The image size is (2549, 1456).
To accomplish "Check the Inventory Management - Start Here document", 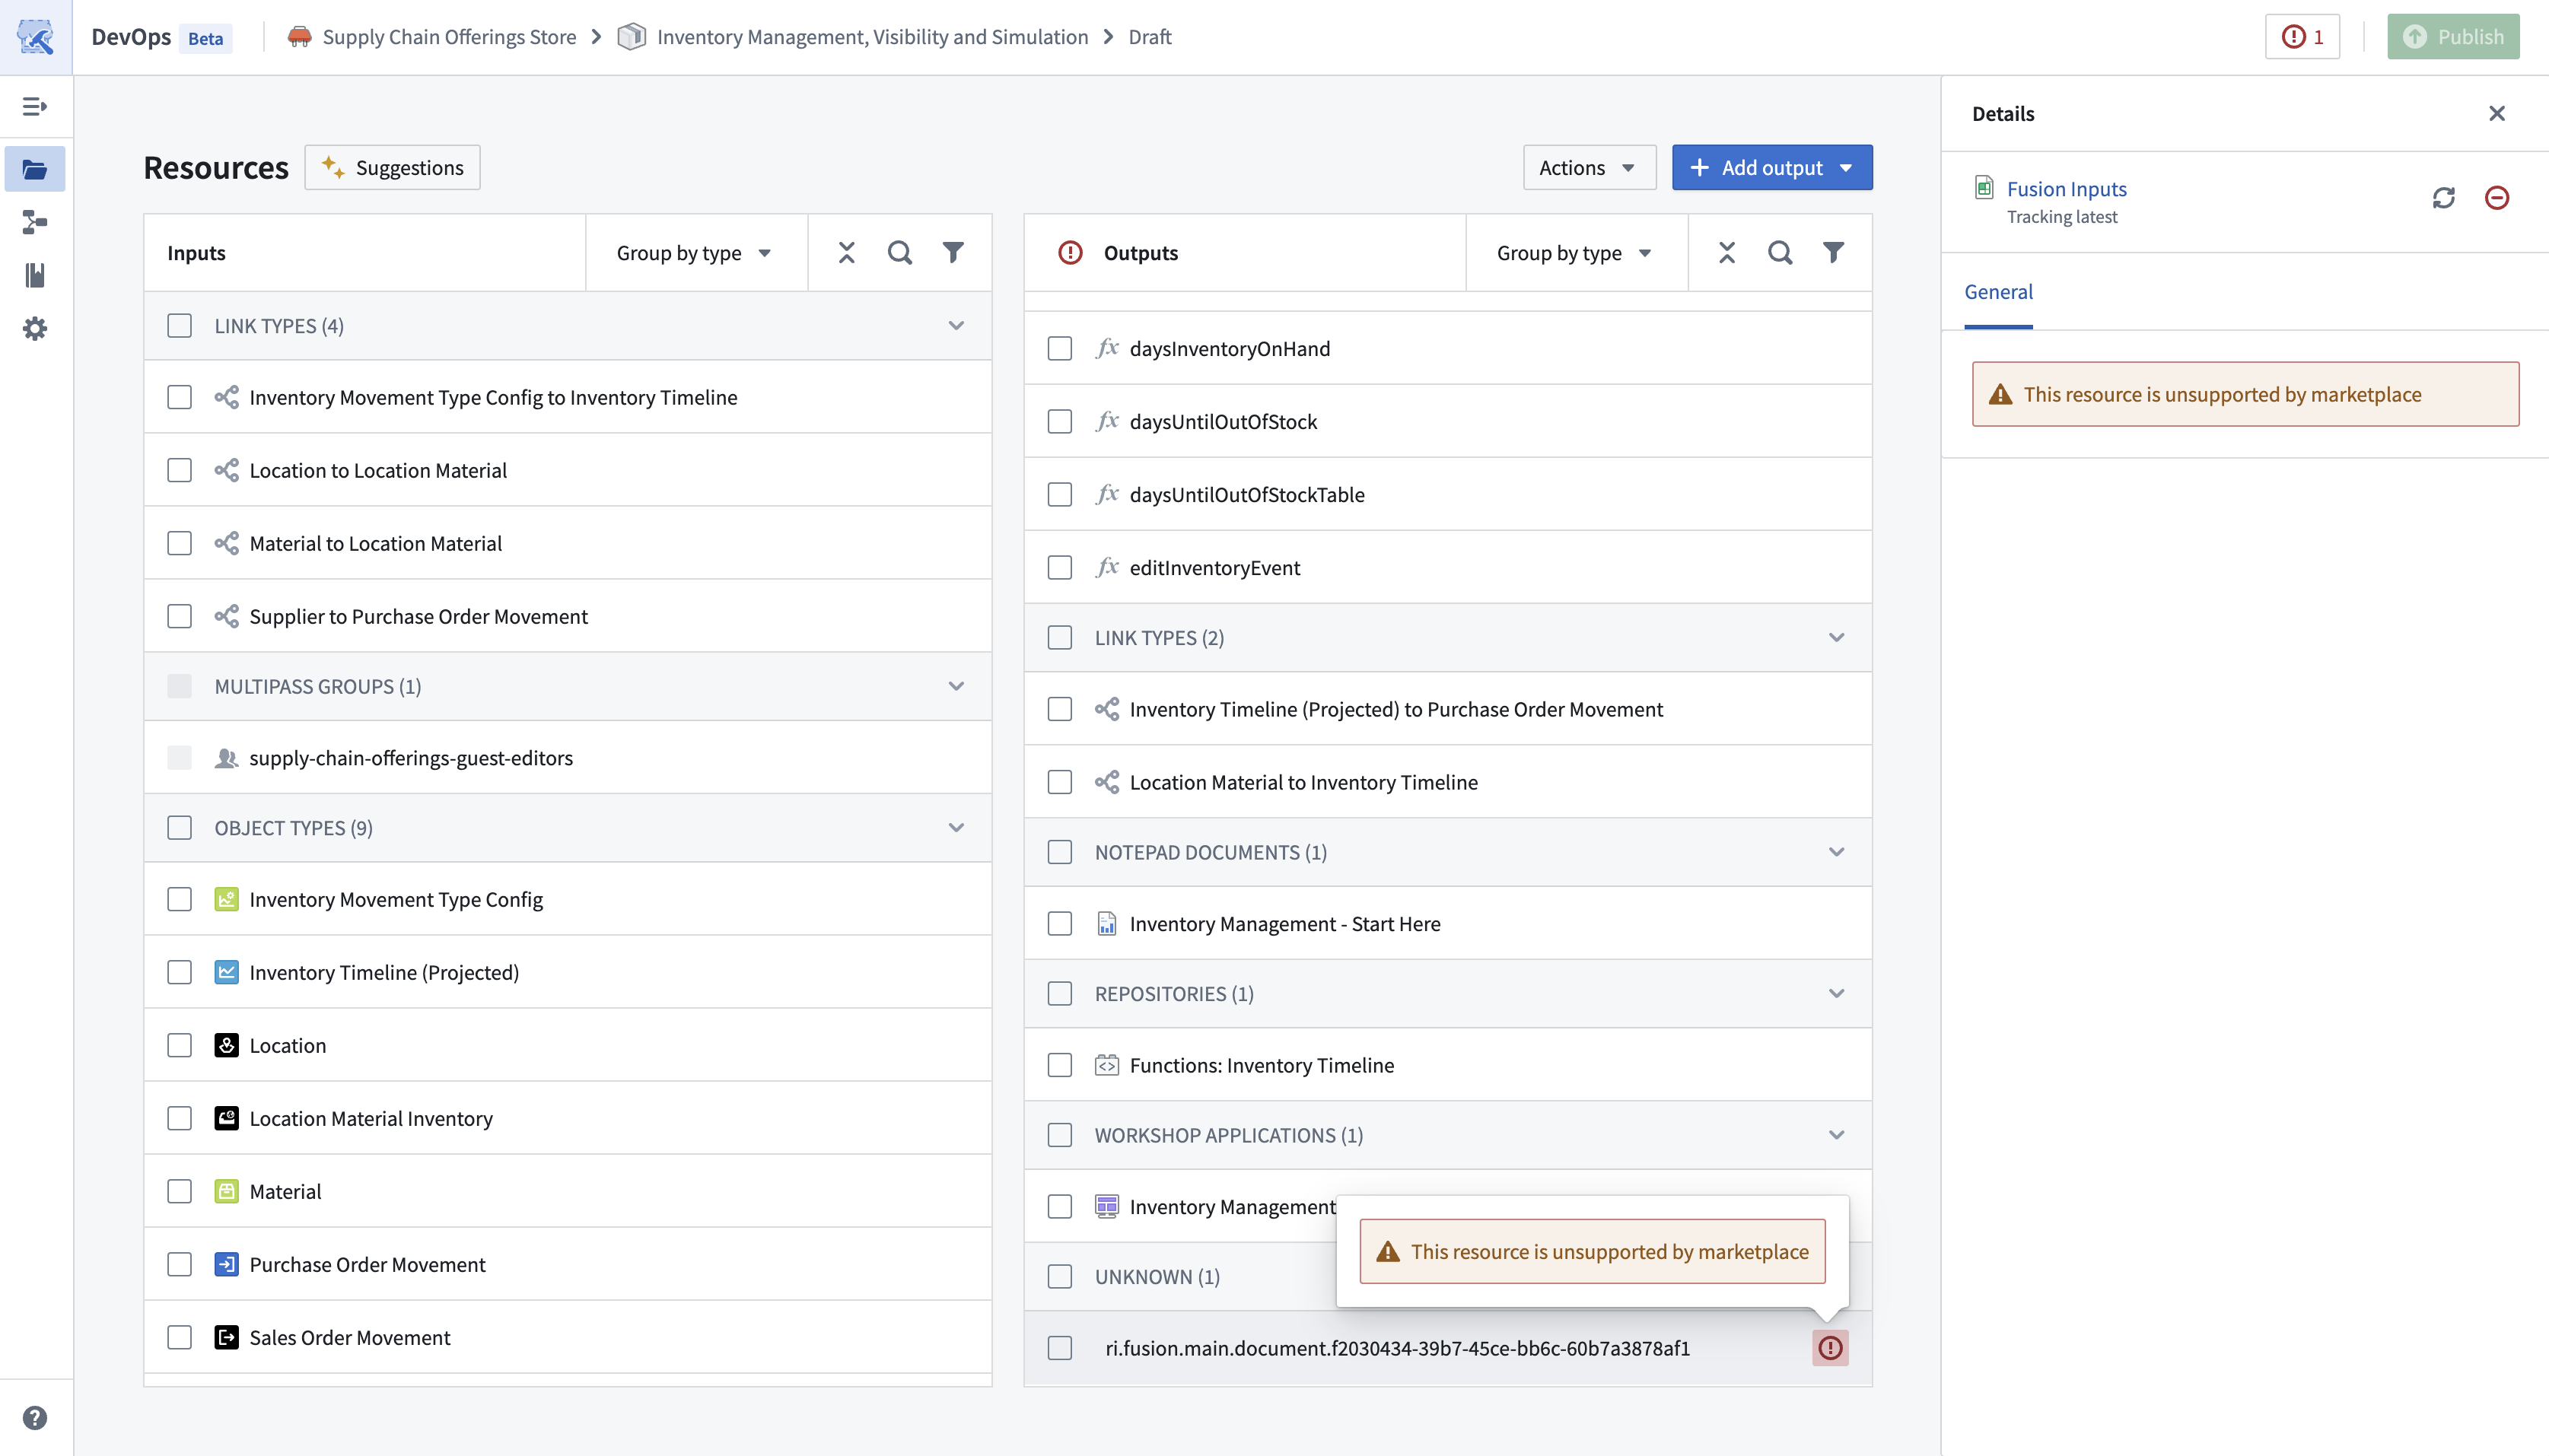I will coord(1060,924).
